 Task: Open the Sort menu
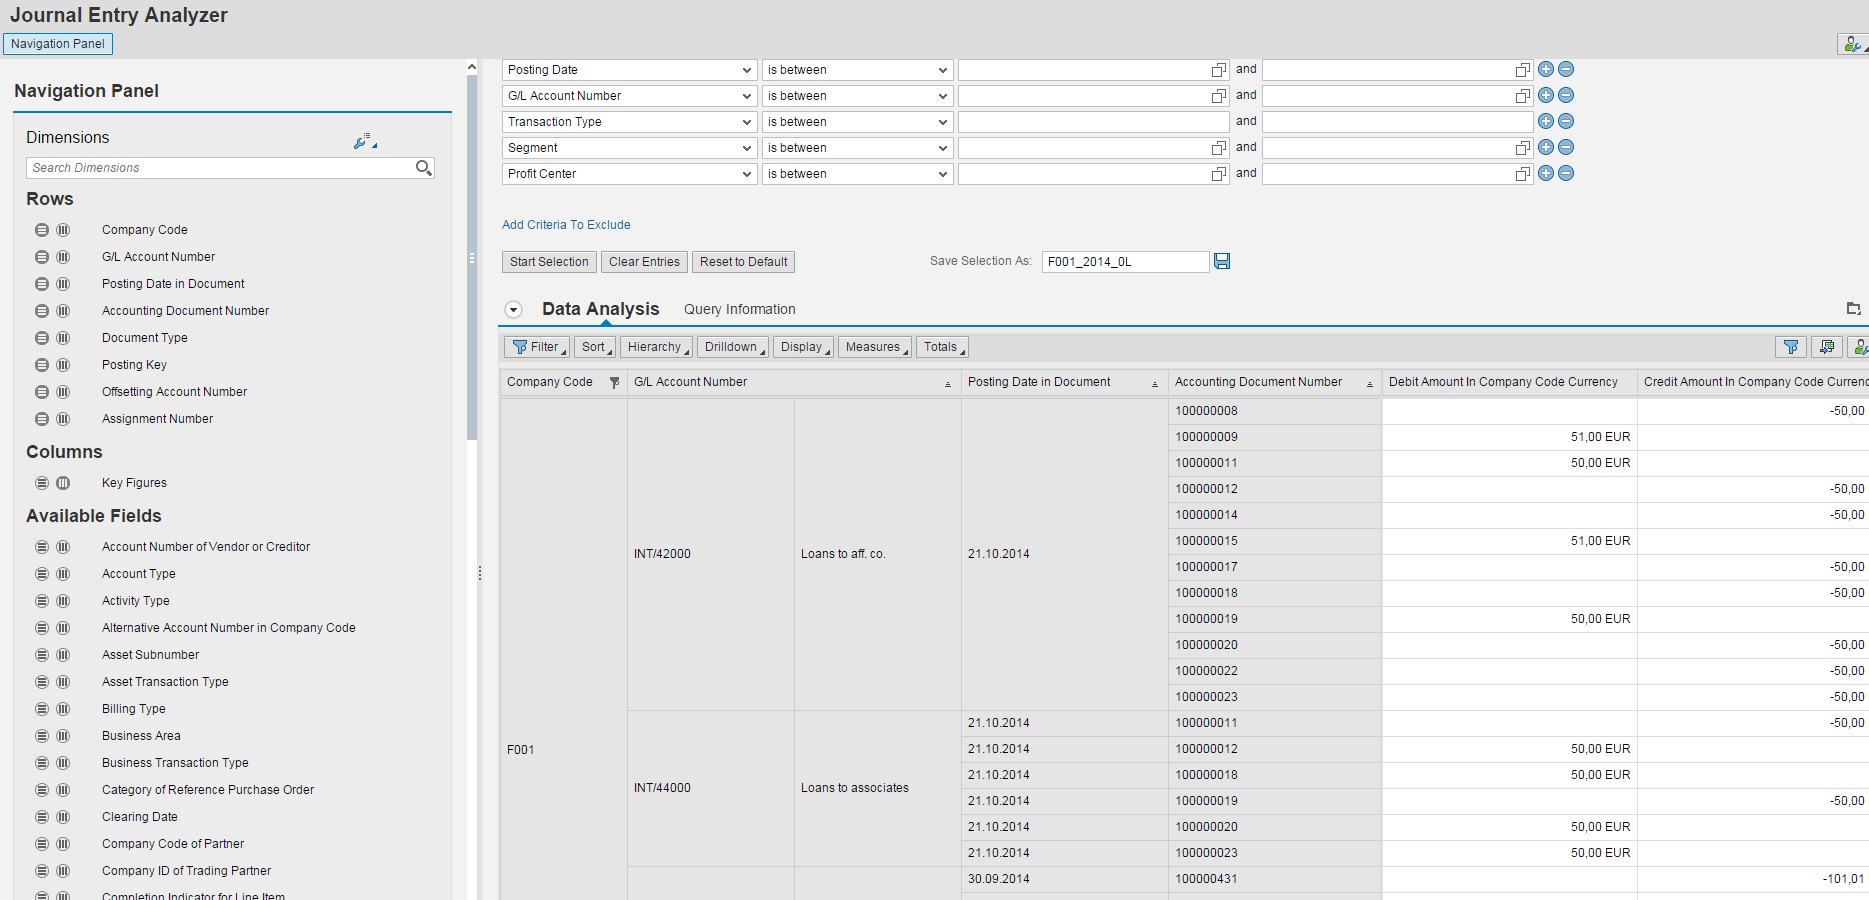[x=595, y=347]
